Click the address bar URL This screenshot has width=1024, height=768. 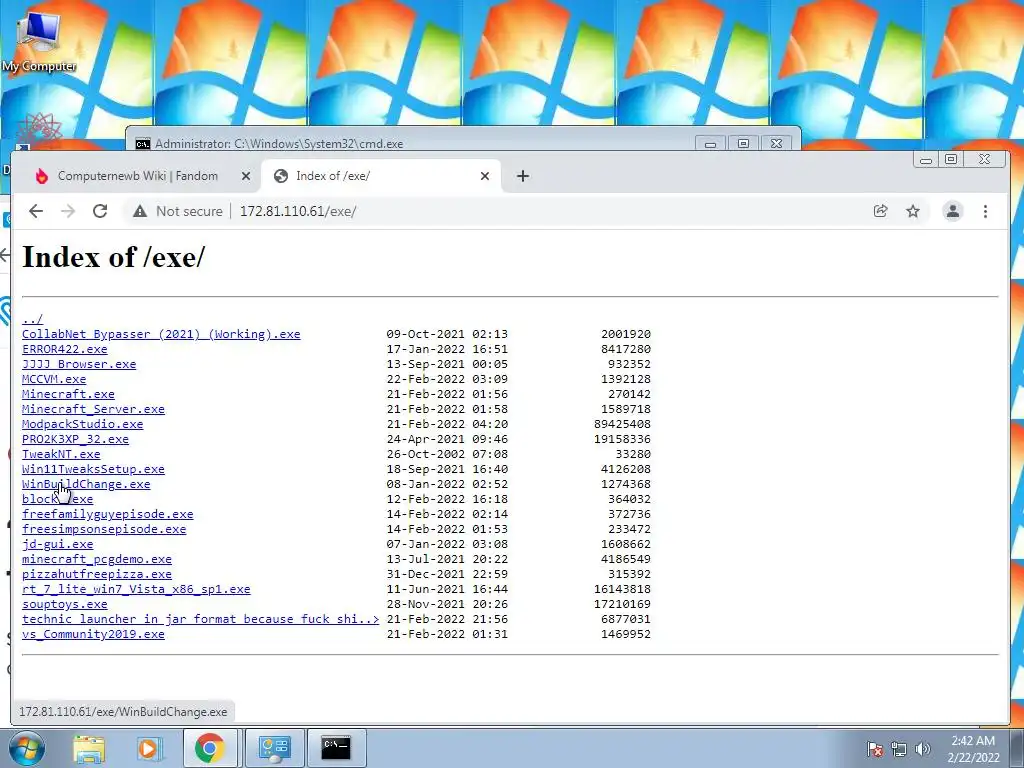(x=298, y=212)
